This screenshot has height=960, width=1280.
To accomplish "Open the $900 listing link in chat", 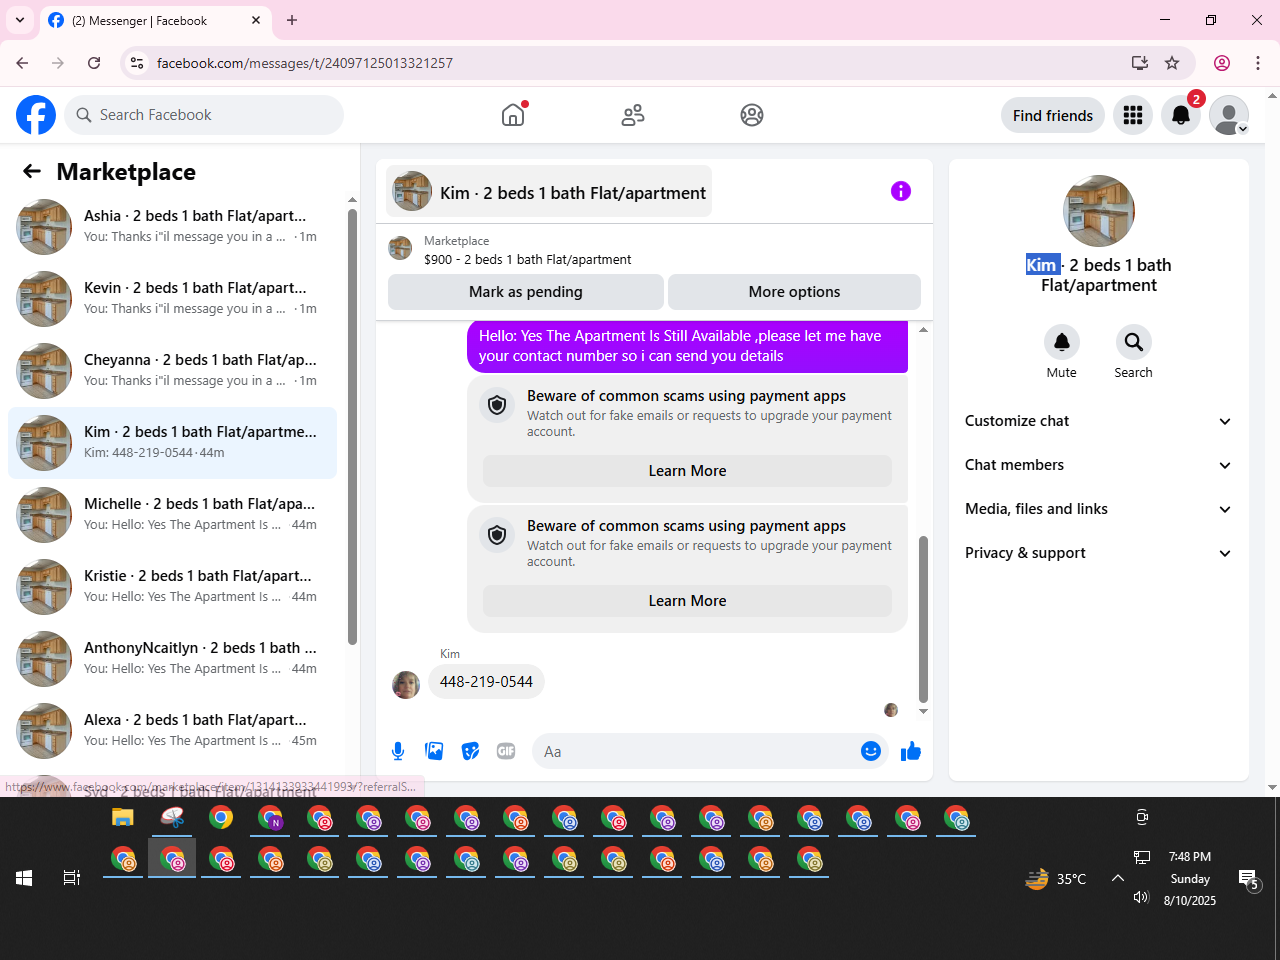I will tap(527, 259).
